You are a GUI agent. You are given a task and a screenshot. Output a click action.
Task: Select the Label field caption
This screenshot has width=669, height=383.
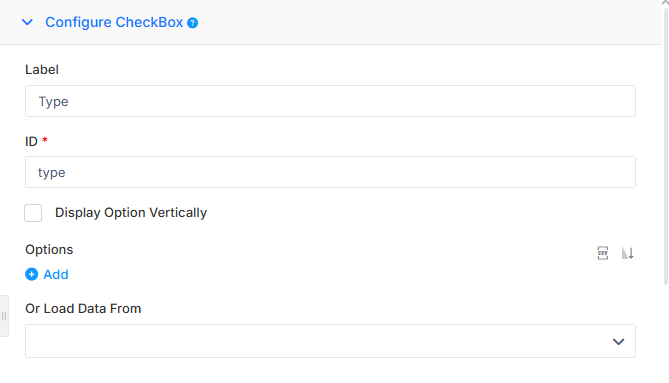click(x=42, y=70)
